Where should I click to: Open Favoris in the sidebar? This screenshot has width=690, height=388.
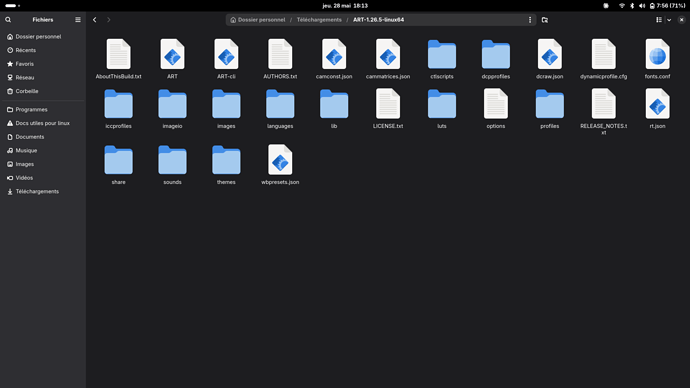pyautogui.click(x=43, y=64)
